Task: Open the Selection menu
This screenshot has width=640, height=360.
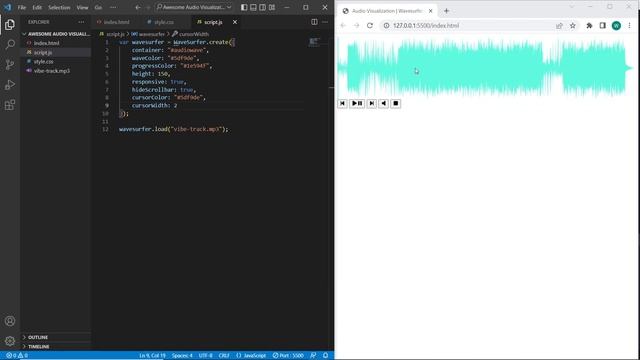Action: point(59,7)
